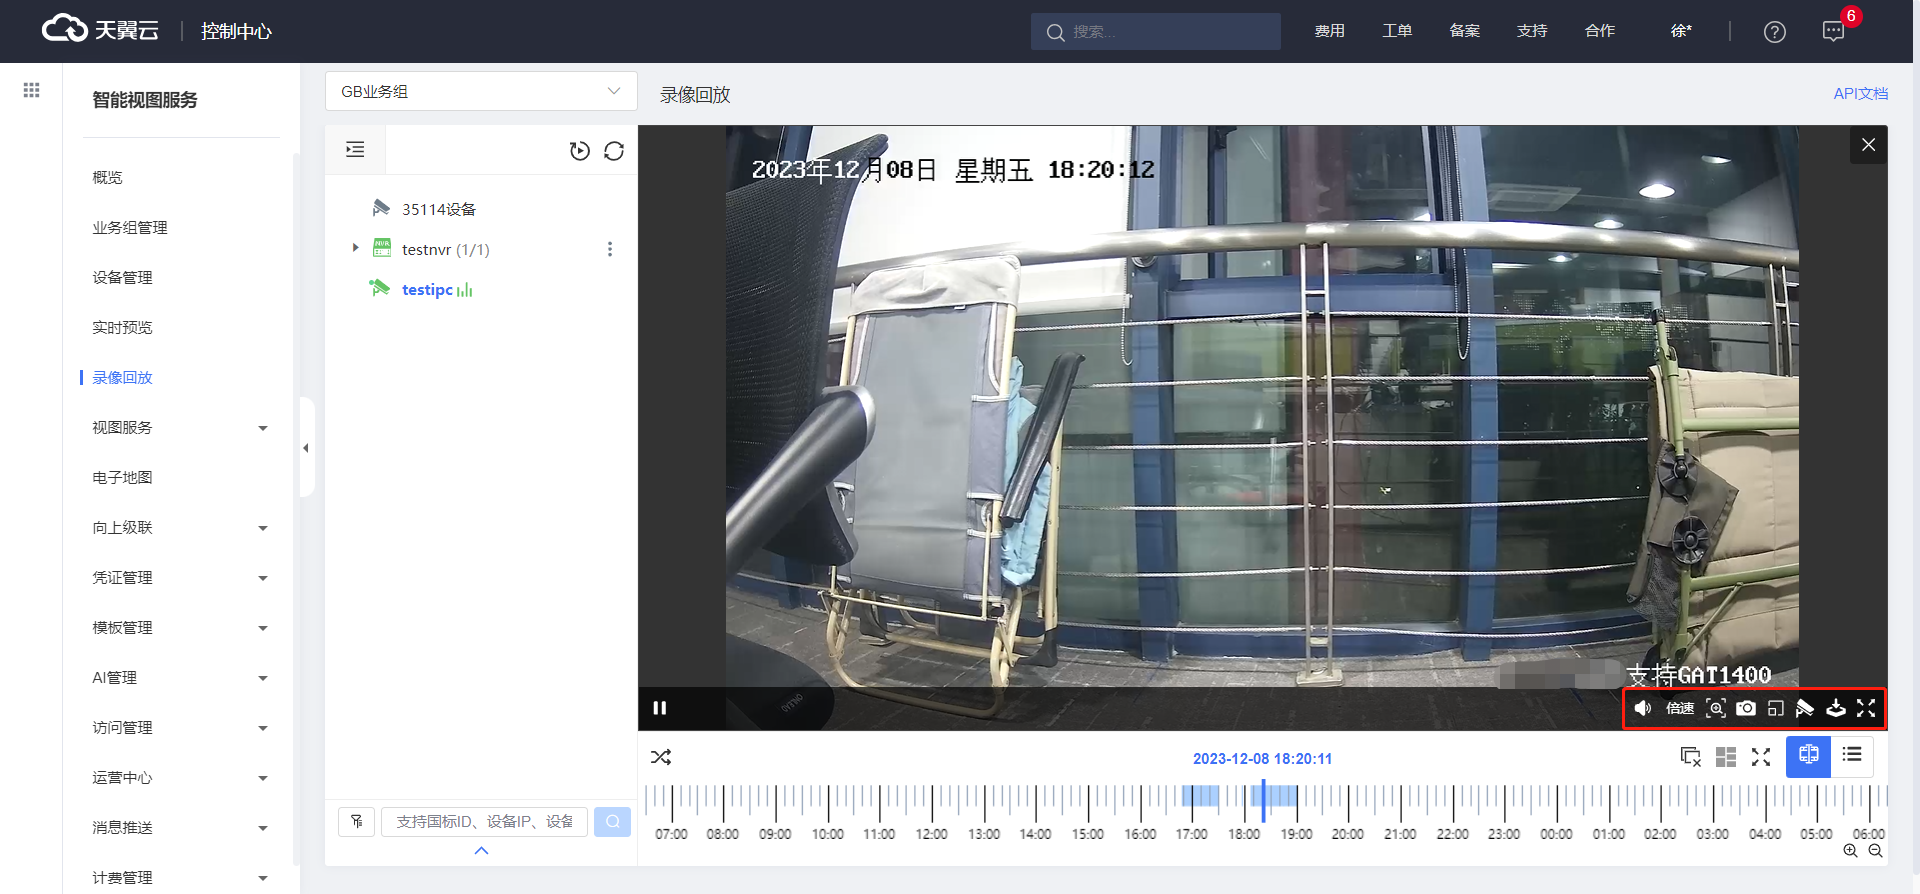Switch to timeline view mode

(x=1809, y=756)
